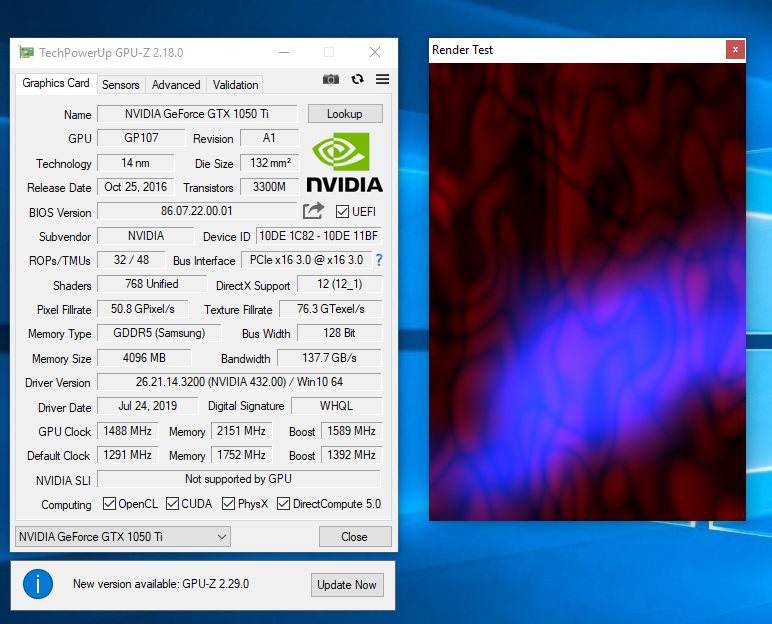Click the blue info icon in update bar
The height and width of the screenshot is (624, 772).
tap(38, 584)
